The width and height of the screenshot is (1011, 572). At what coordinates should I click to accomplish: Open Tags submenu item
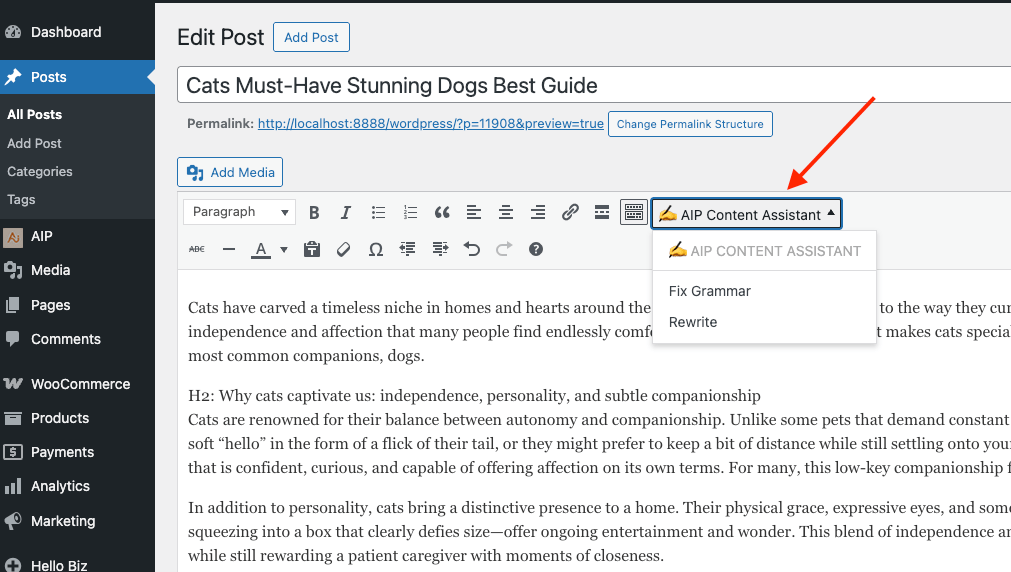pos(21,199)
